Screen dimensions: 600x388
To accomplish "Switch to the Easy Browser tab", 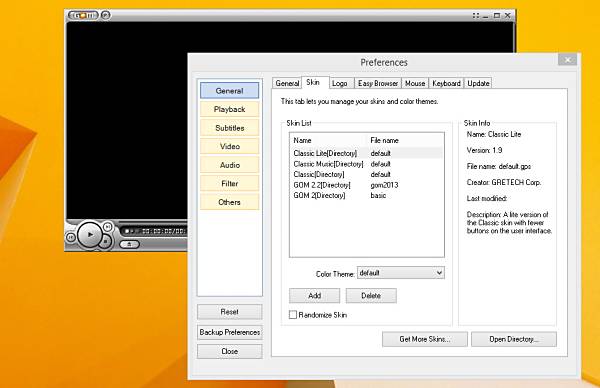I will coord(378,83).
